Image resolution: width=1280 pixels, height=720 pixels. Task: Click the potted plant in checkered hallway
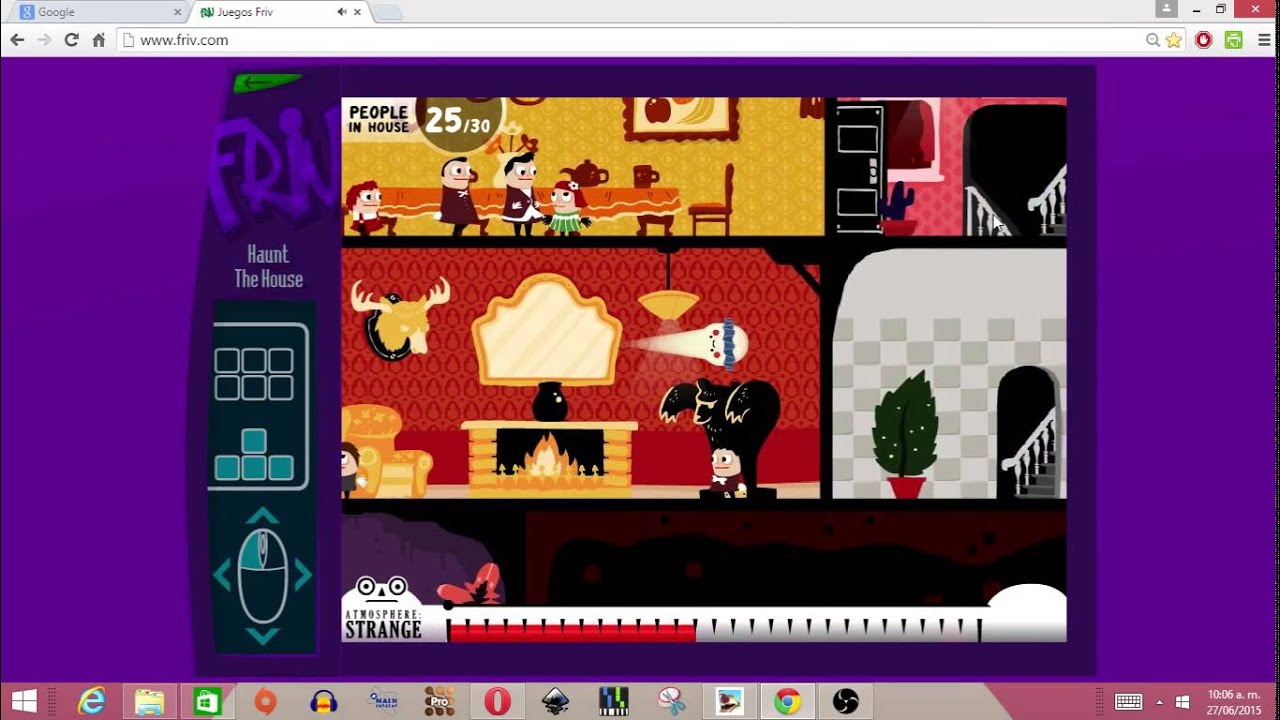pos(905,435)
